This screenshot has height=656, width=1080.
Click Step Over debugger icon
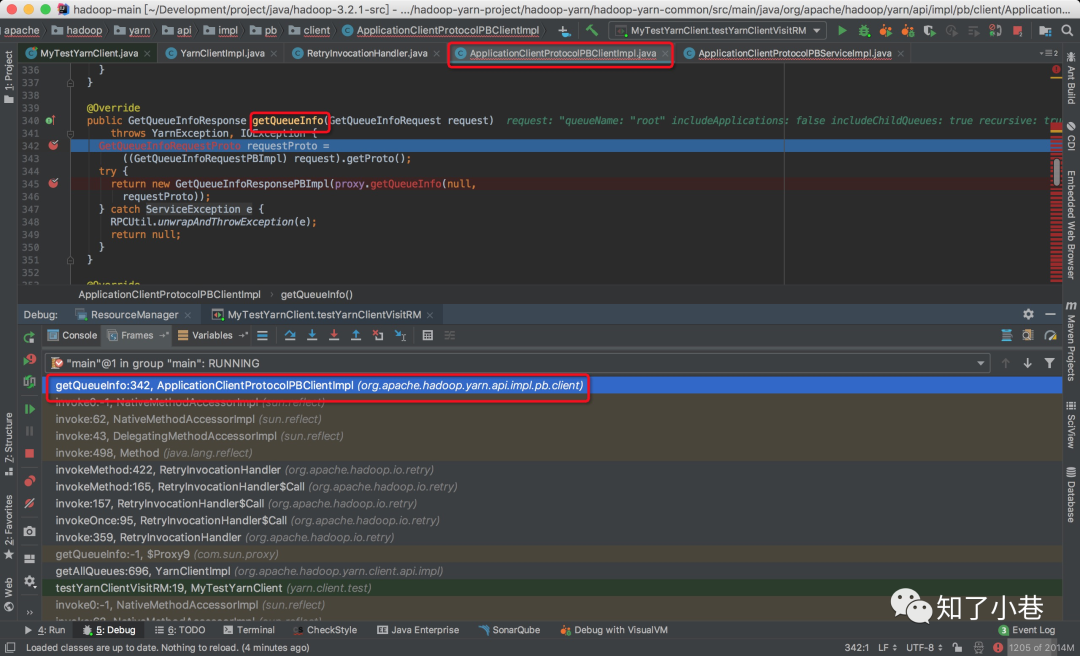[290, 336]
